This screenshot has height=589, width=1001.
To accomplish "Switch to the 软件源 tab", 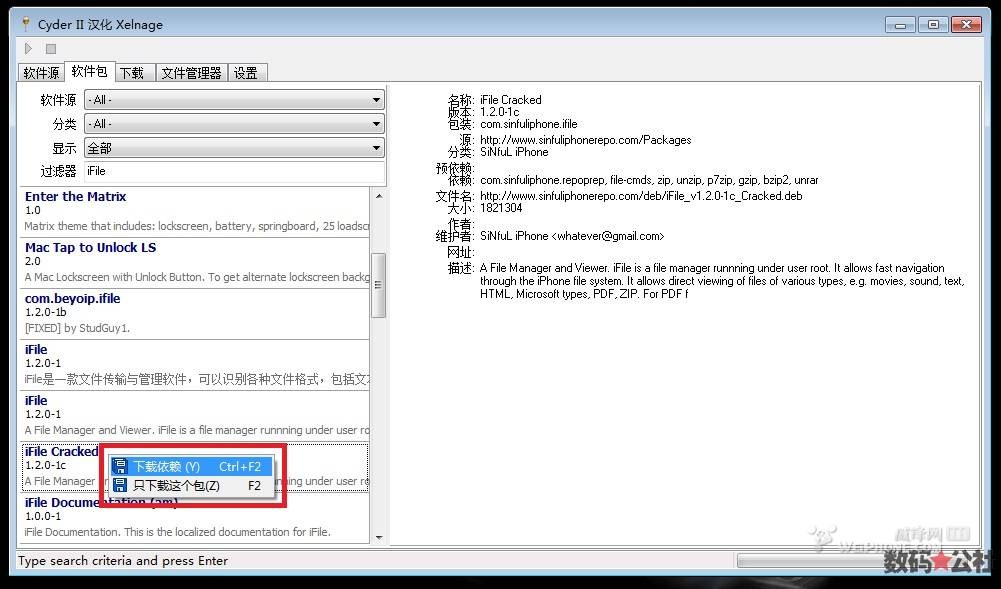I will 41,73.
